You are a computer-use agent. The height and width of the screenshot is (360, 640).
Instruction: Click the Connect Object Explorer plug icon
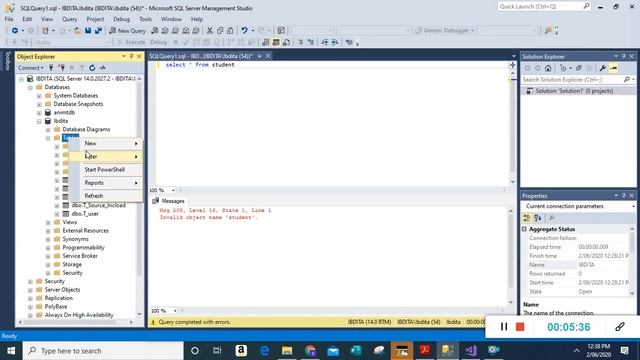51,68
